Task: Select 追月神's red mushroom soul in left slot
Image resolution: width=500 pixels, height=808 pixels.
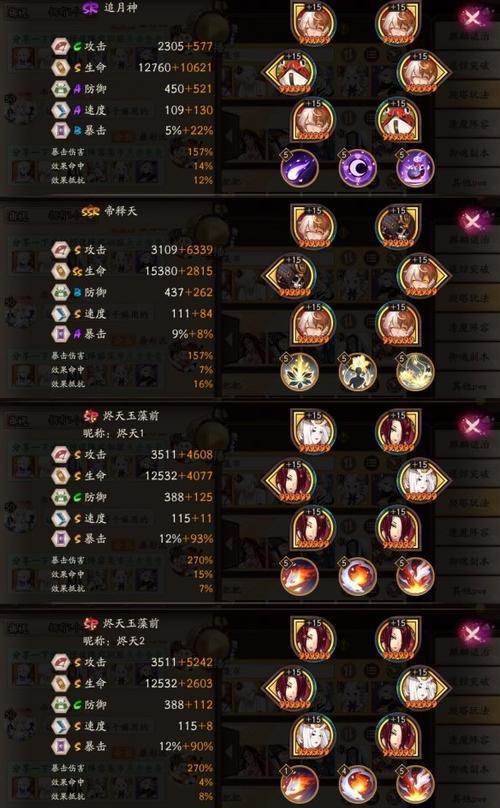Action: click(x=292, y=72)
